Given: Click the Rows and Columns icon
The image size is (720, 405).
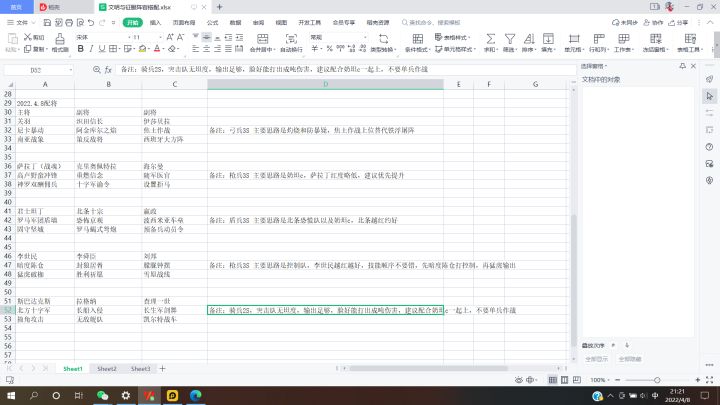Looking at the screenshot, I should pos(599,39).
